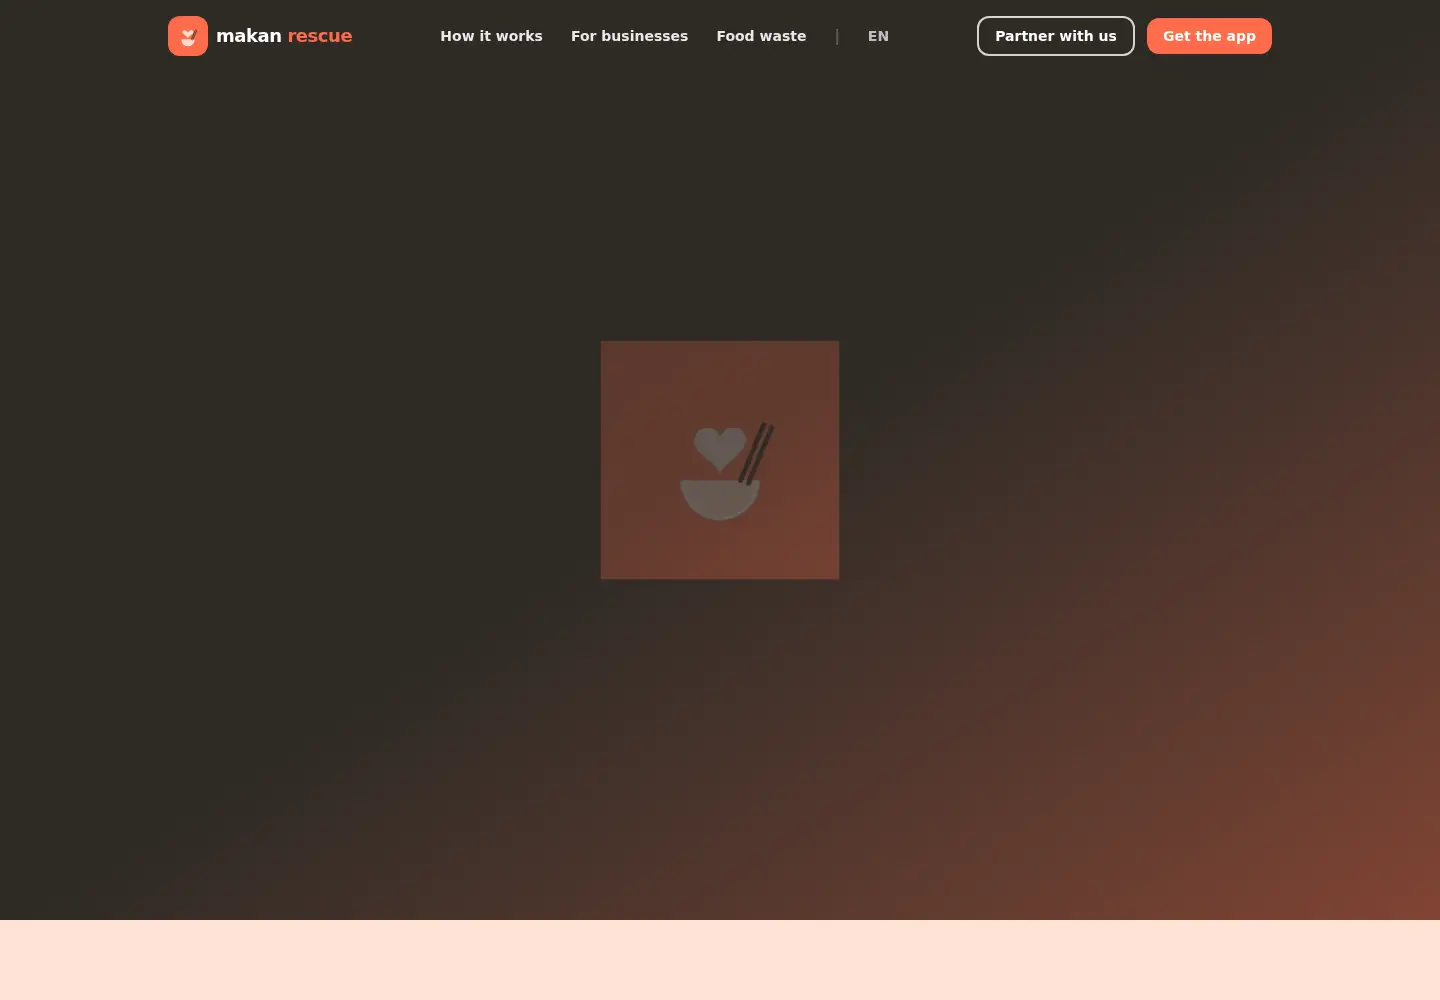
Task: Click the bowl and heart image
Action: click(720, 460)
